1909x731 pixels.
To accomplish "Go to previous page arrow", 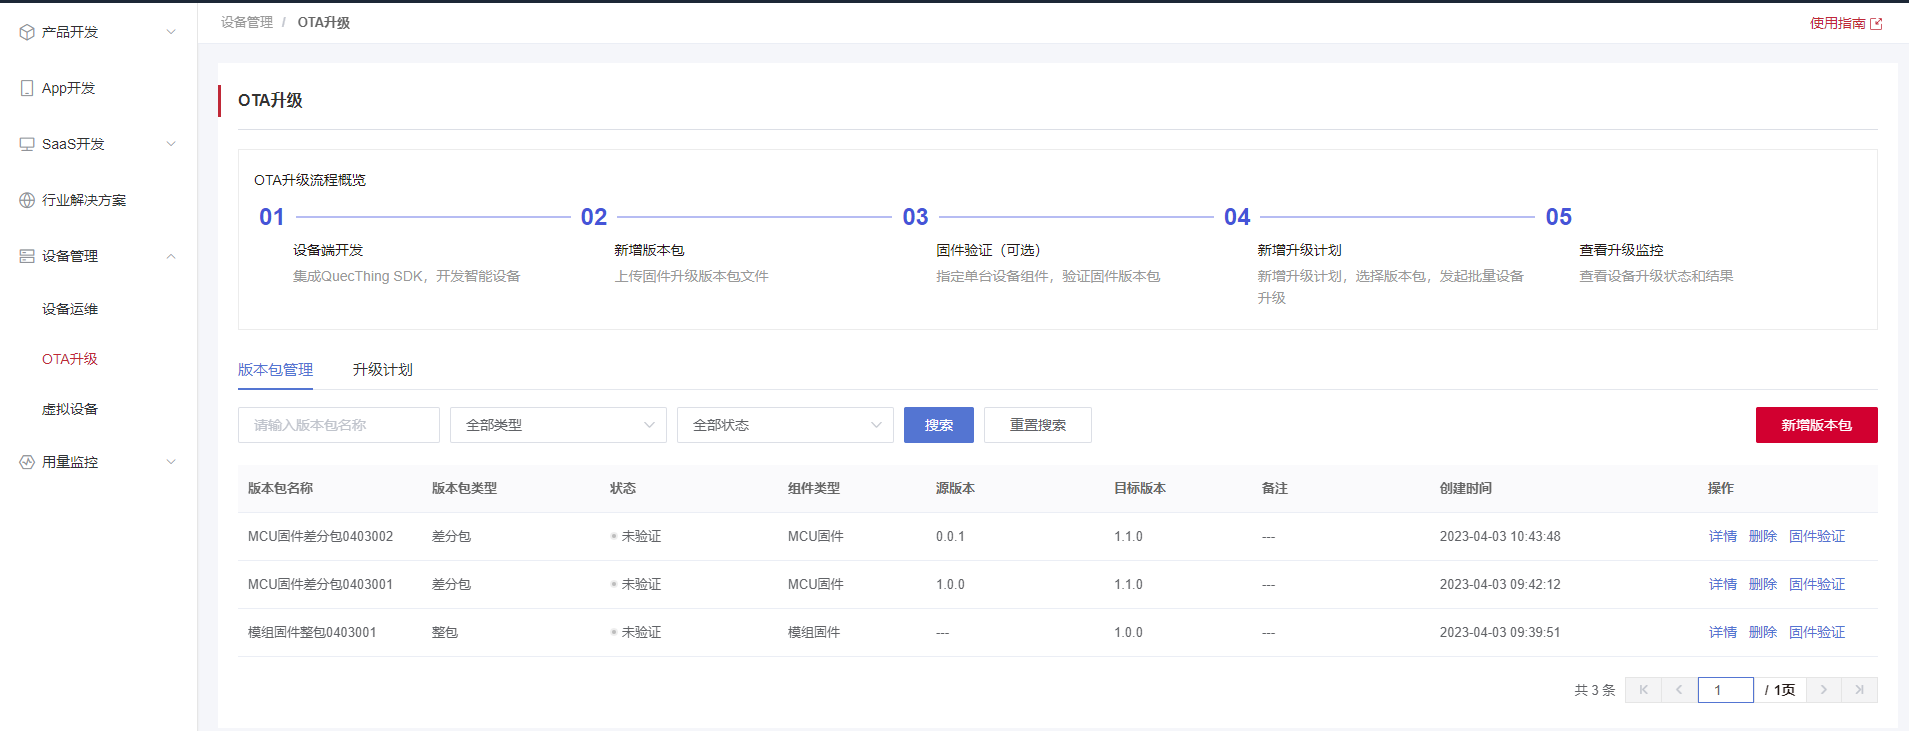I will point(1679,690).
